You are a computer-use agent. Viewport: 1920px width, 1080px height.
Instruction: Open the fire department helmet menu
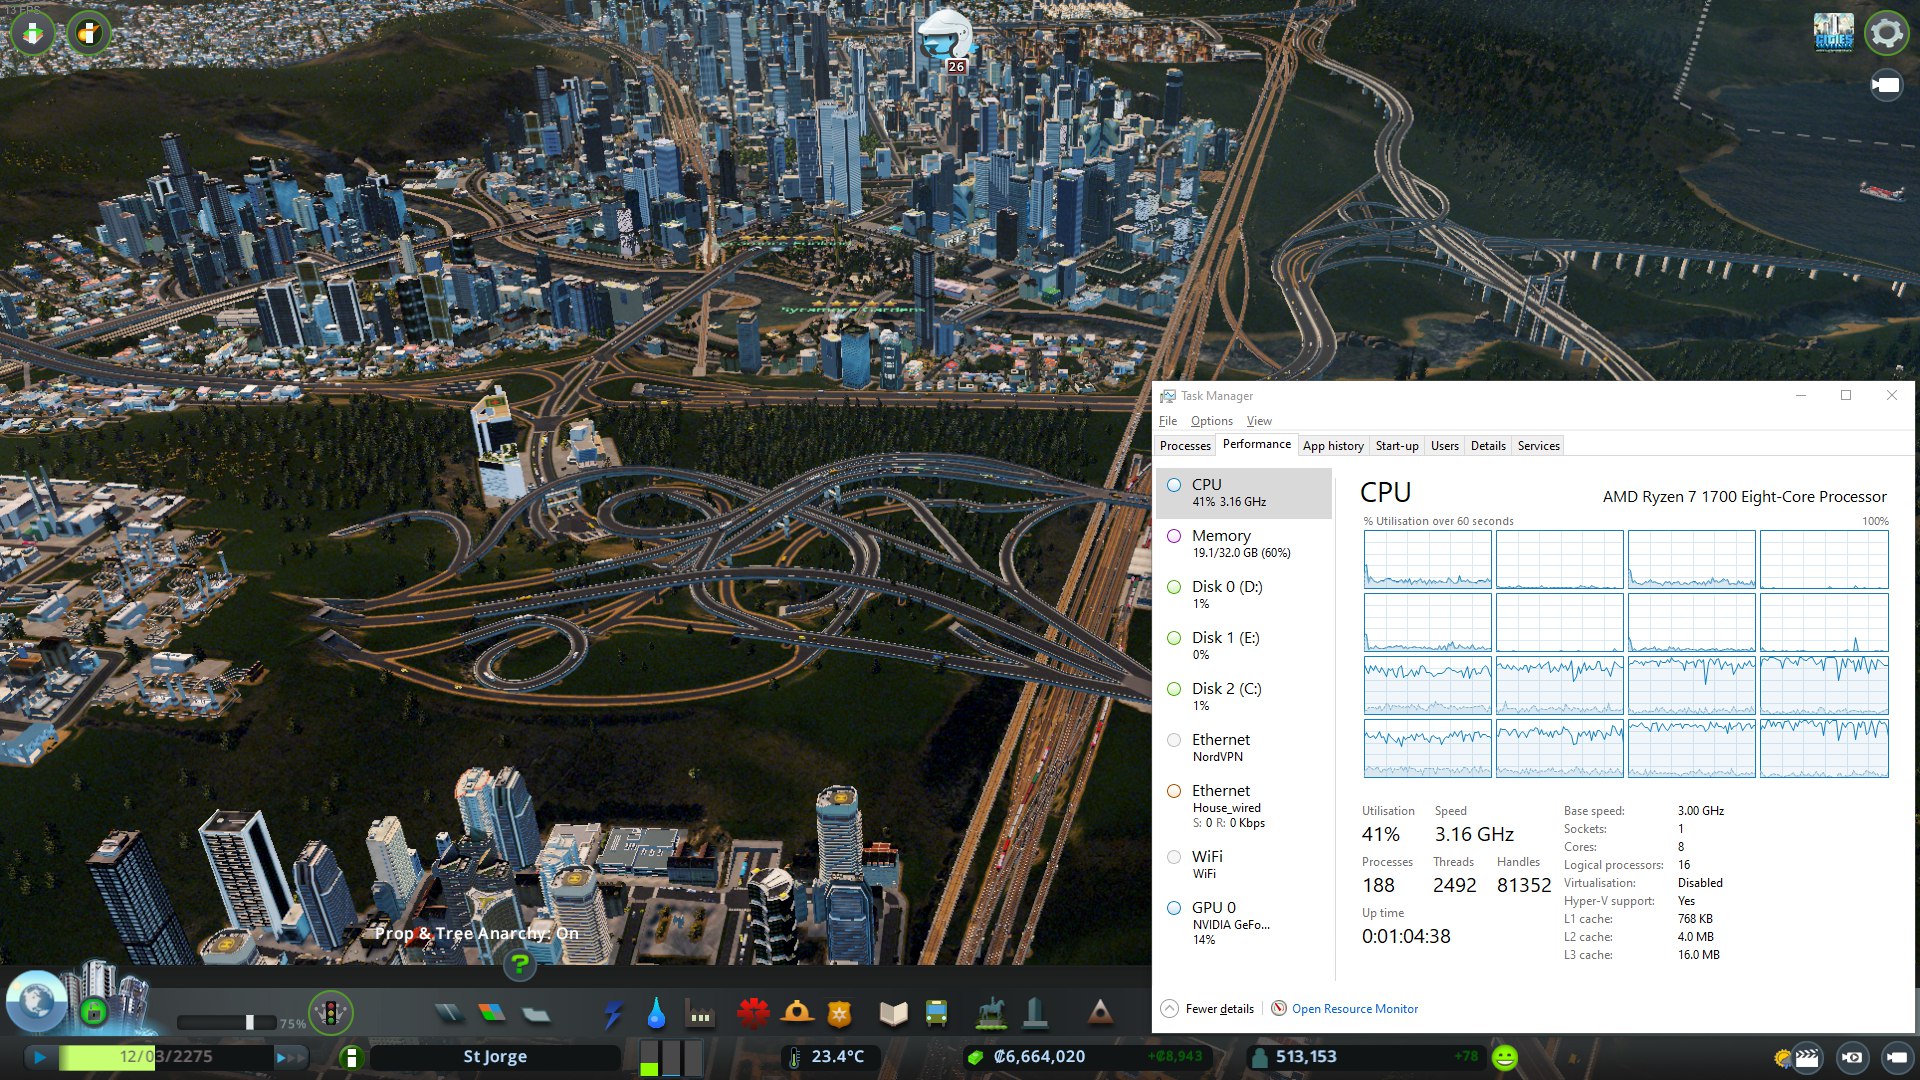click(x=797, y=1014)
